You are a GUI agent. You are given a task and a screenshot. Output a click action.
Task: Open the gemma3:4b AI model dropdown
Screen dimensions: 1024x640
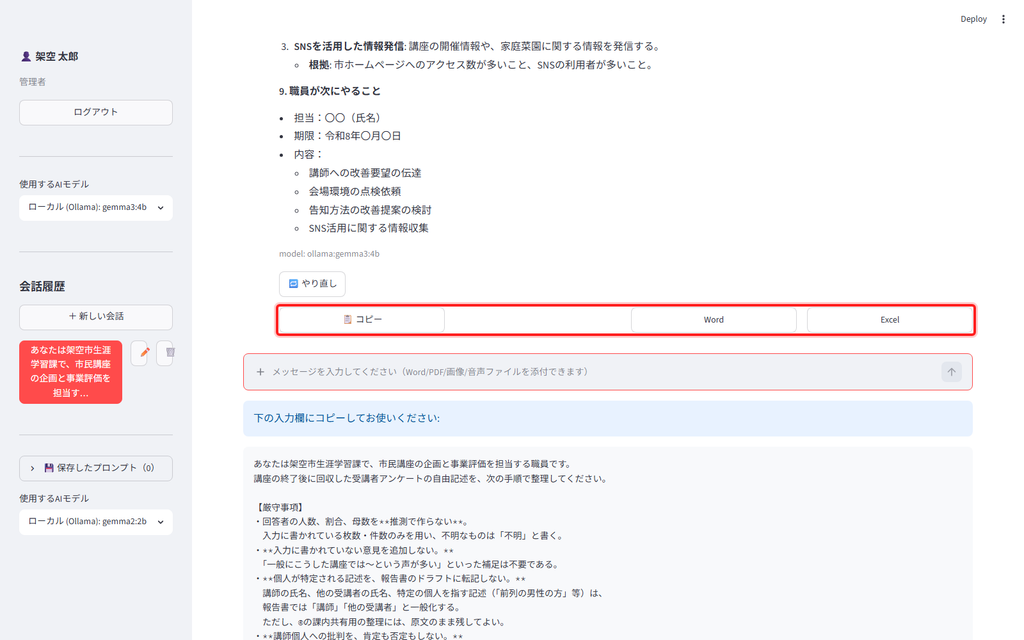96,208
